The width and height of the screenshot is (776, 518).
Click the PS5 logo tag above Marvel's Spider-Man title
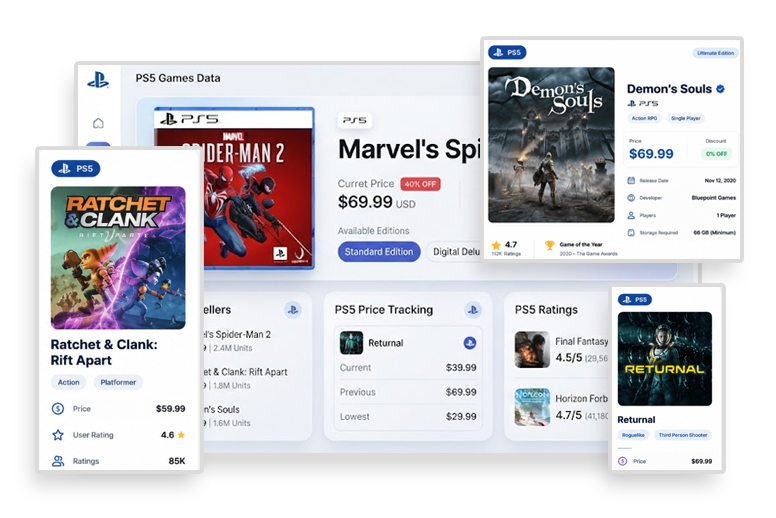pos(355,120)
